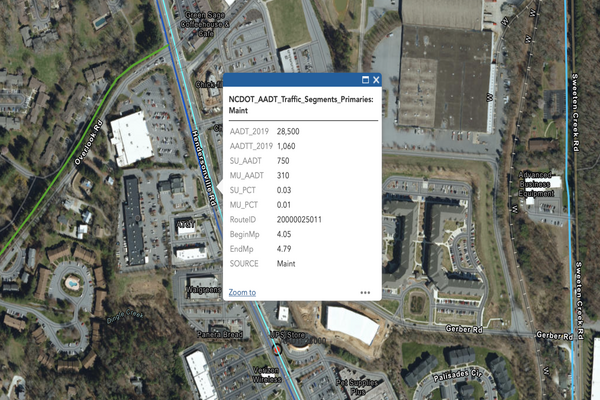Click the AADT_2019 value 28,500
Viewport: 600px width, 400px height.
click(288, 131)
